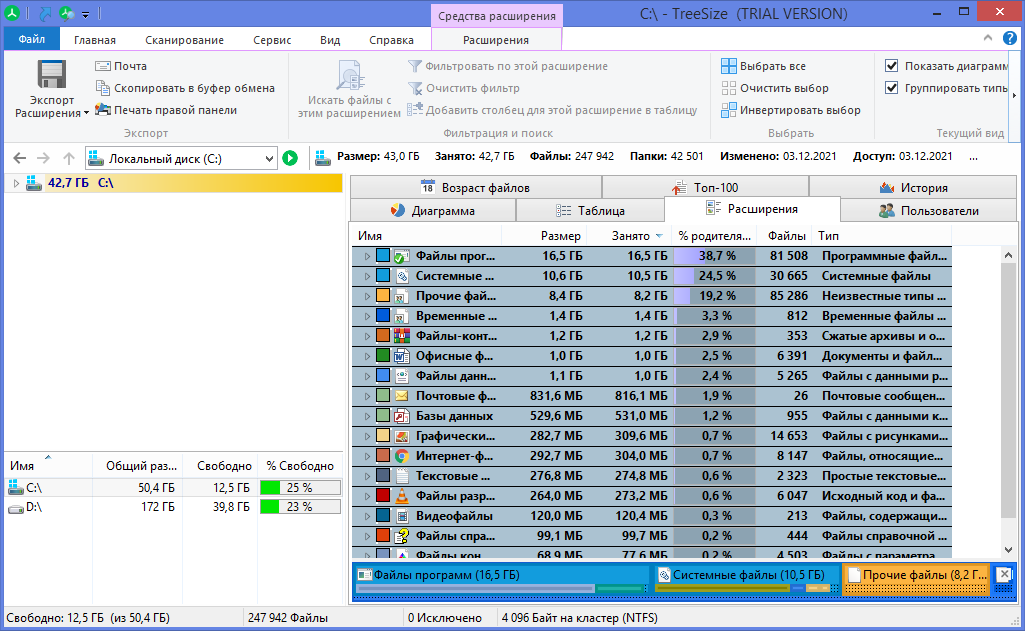This screenshot has height=631, width=1025.
Task: Open the Экспорт Расширения dropdown arrow
Action: click(x=86, y=114)
